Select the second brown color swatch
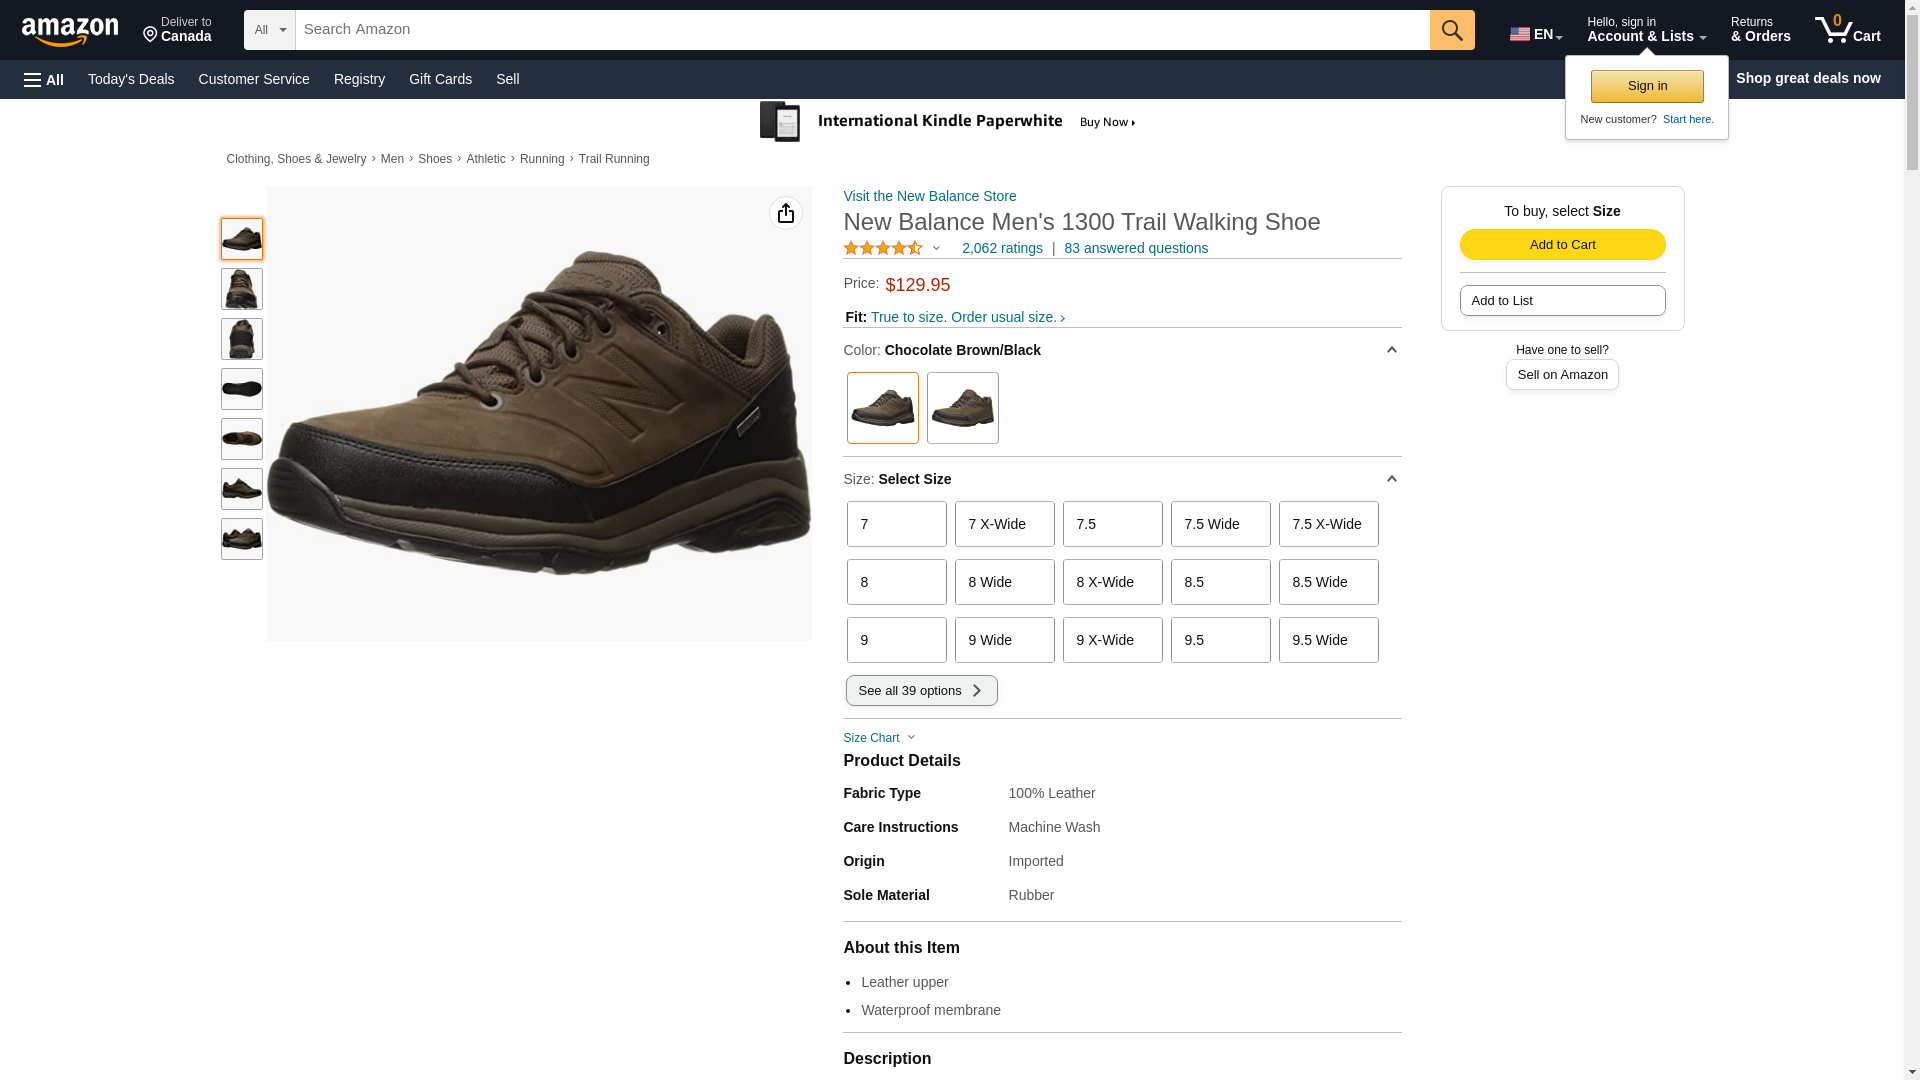Screen dimensions: 1920x1080 (x=962, y=408)
